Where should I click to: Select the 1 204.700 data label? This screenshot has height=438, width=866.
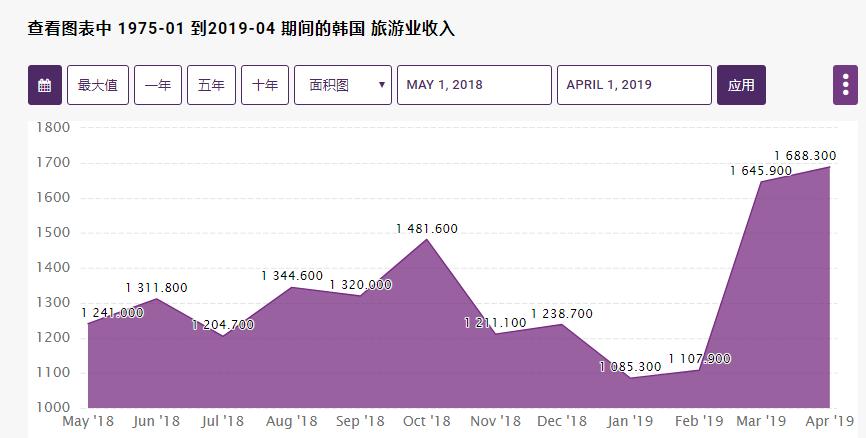[x=223, y=325]
